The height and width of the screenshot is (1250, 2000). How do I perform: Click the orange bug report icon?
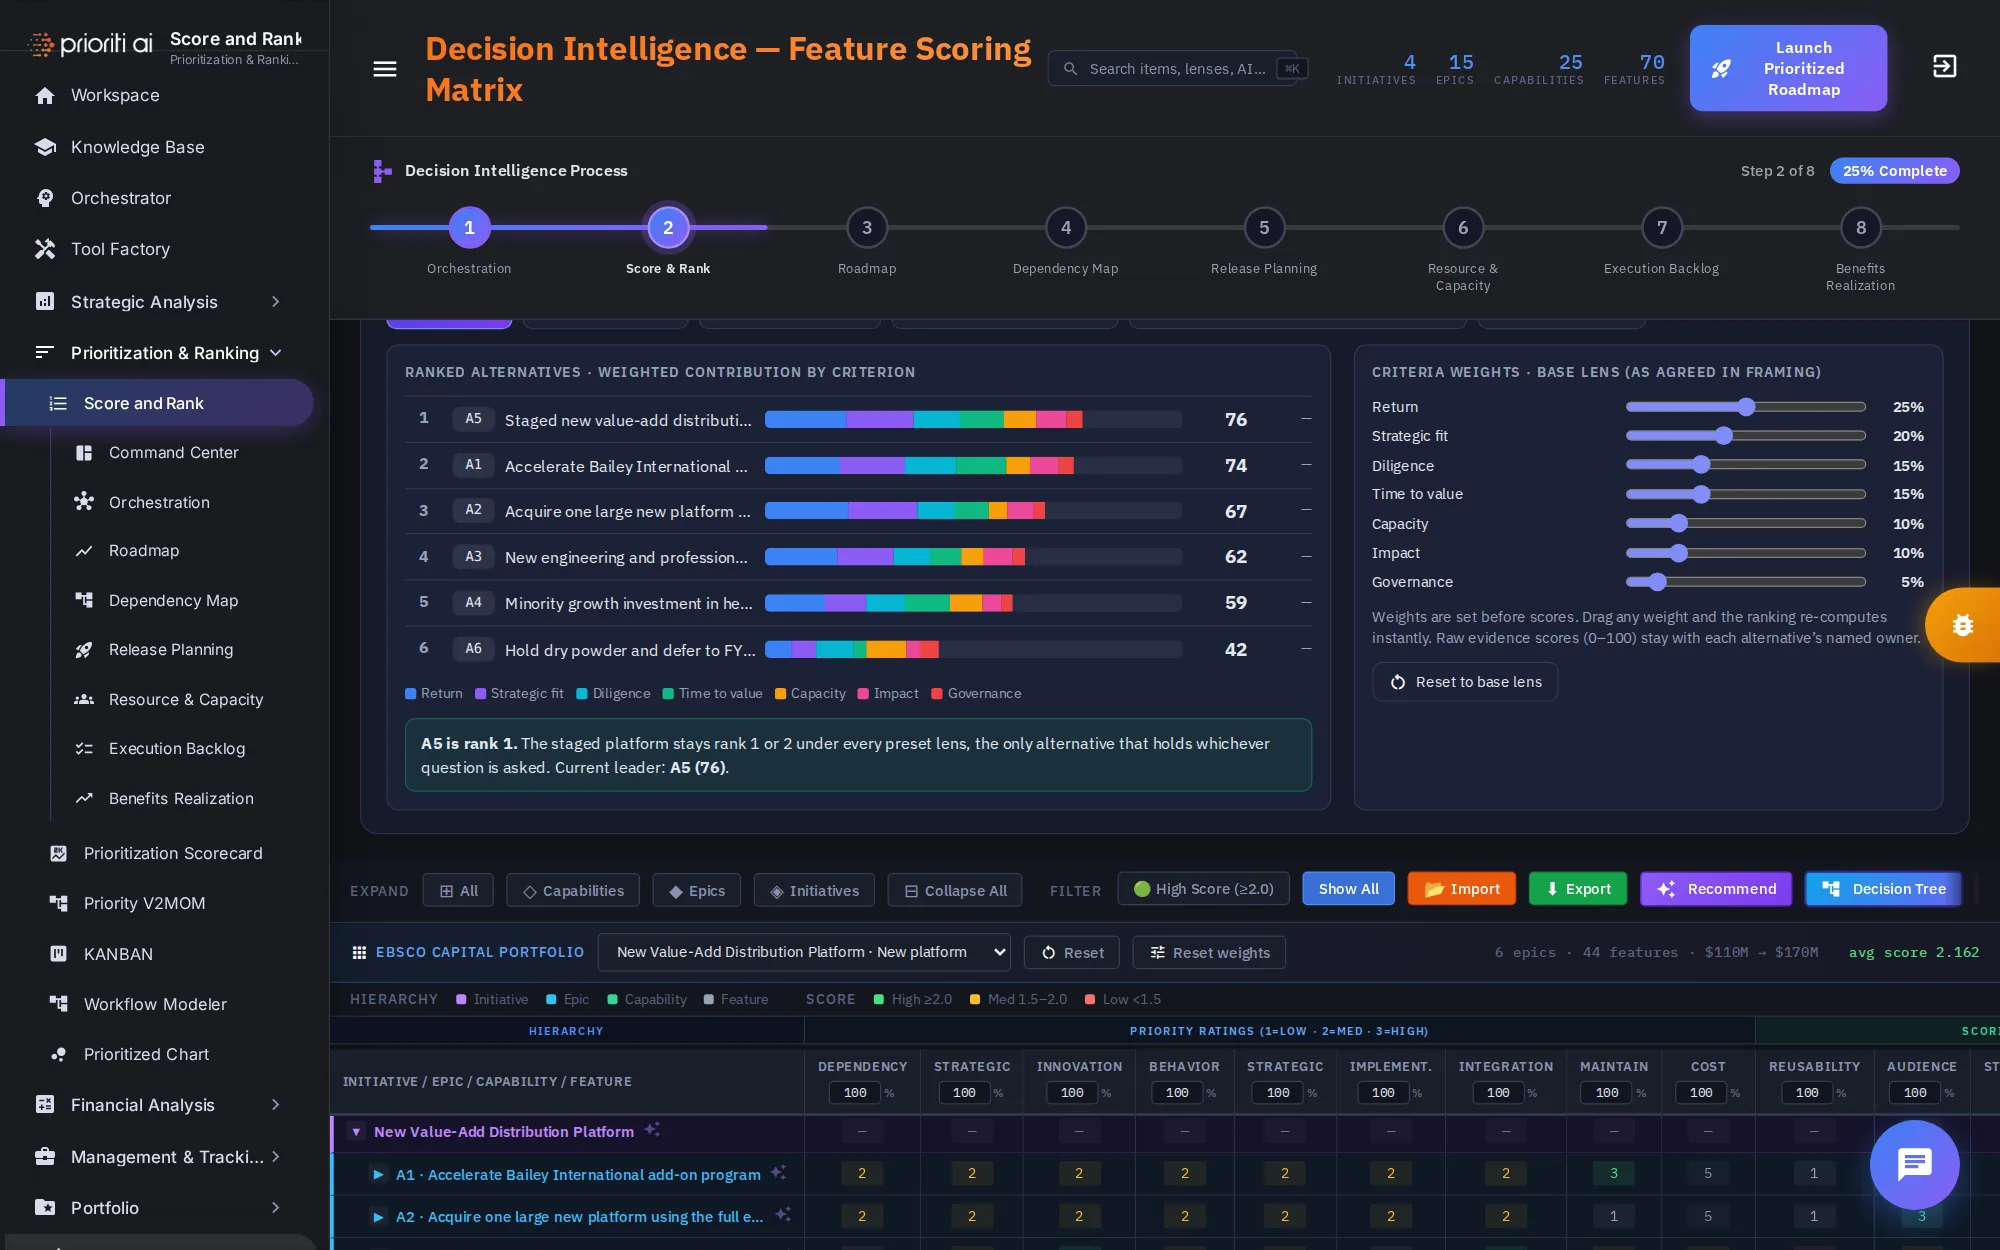click(x=1962, y=625)
